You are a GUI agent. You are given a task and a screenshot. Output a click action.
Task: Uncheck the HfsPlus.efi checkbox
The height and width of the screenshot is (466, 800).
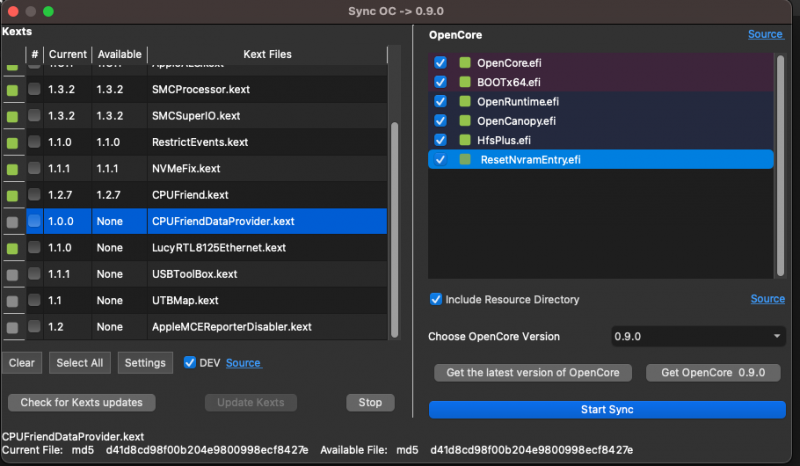pyautogui.click(x=440, y=140)
